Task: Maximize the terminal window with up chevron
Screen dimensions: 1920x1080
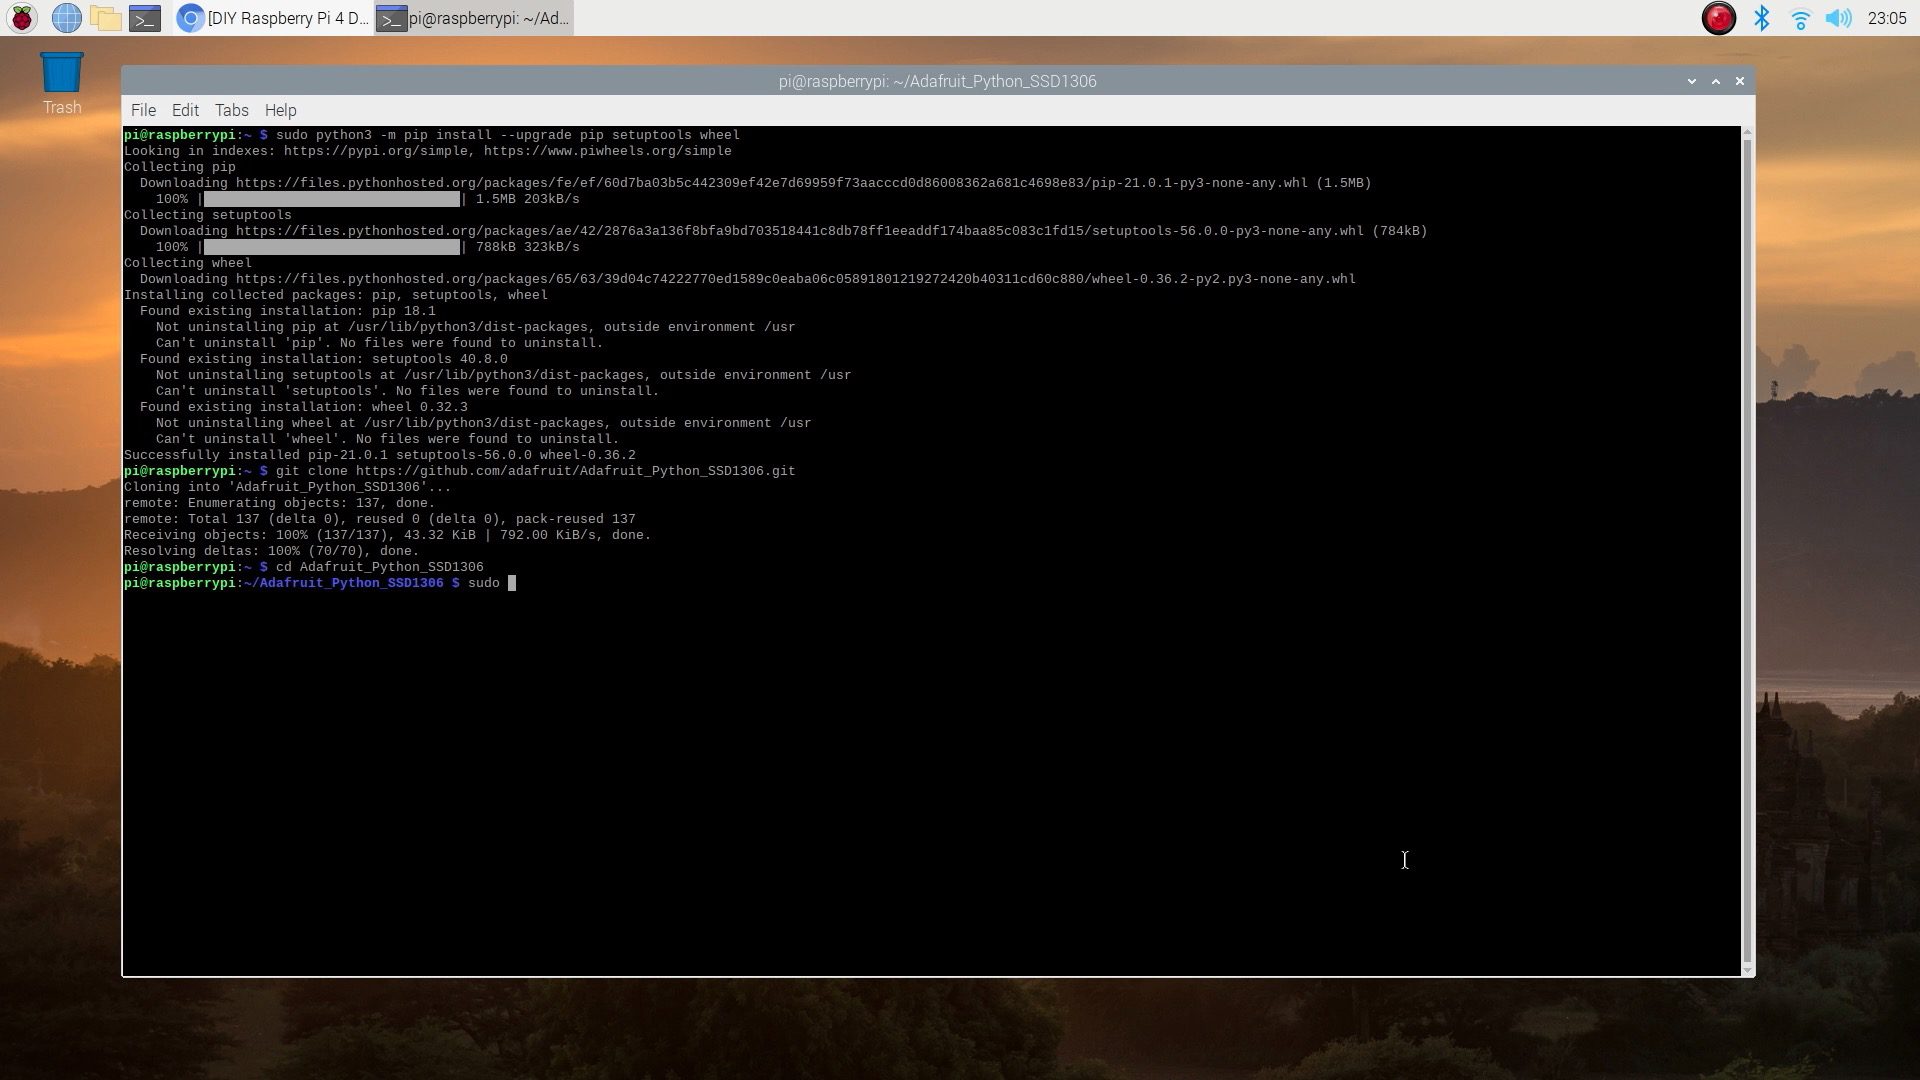Action: (1716, 81)
